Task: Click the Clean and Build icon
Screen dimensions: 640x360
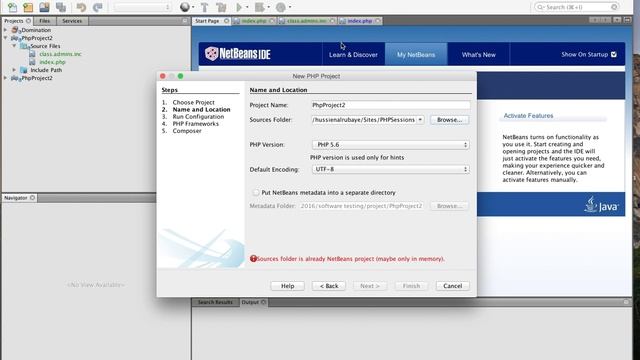Action: pos(221,7)
